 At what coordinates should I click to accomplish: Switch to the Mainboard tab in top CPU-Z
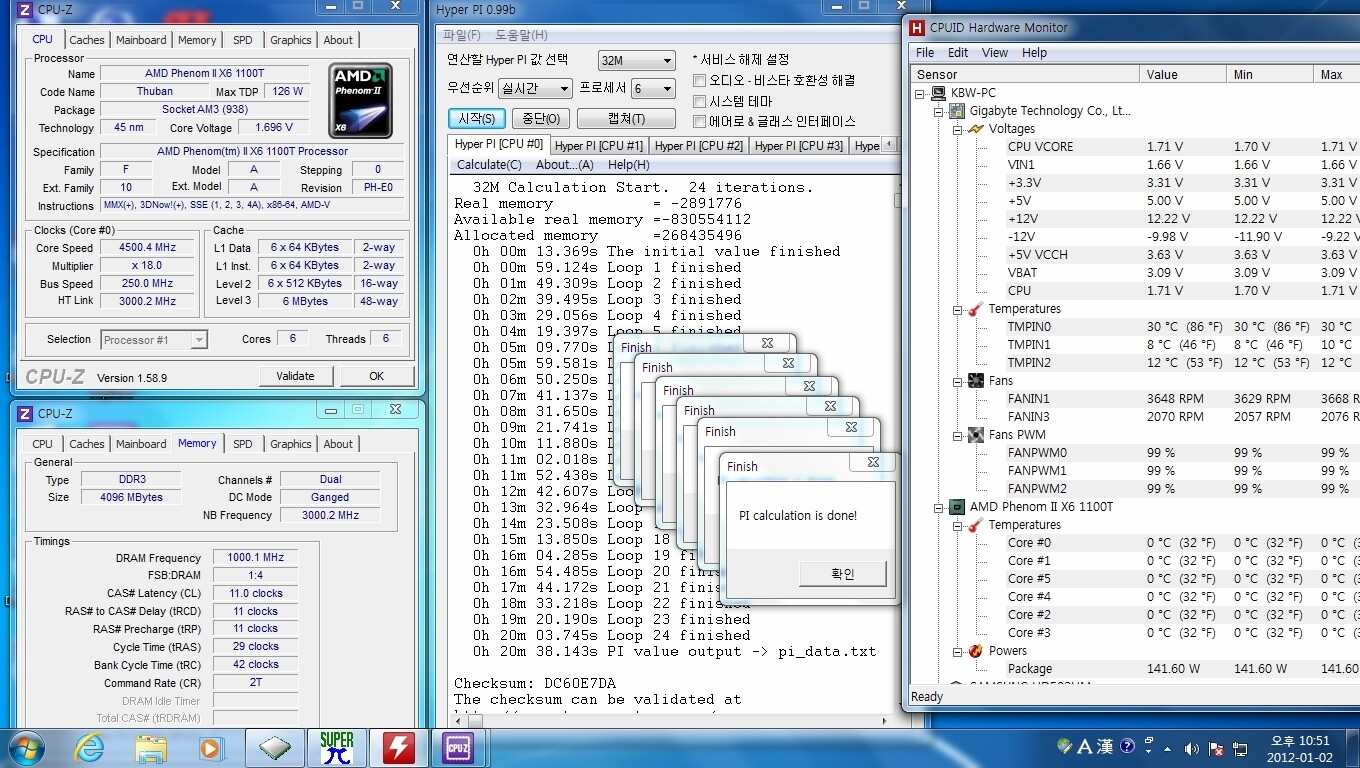pos(141,40)
